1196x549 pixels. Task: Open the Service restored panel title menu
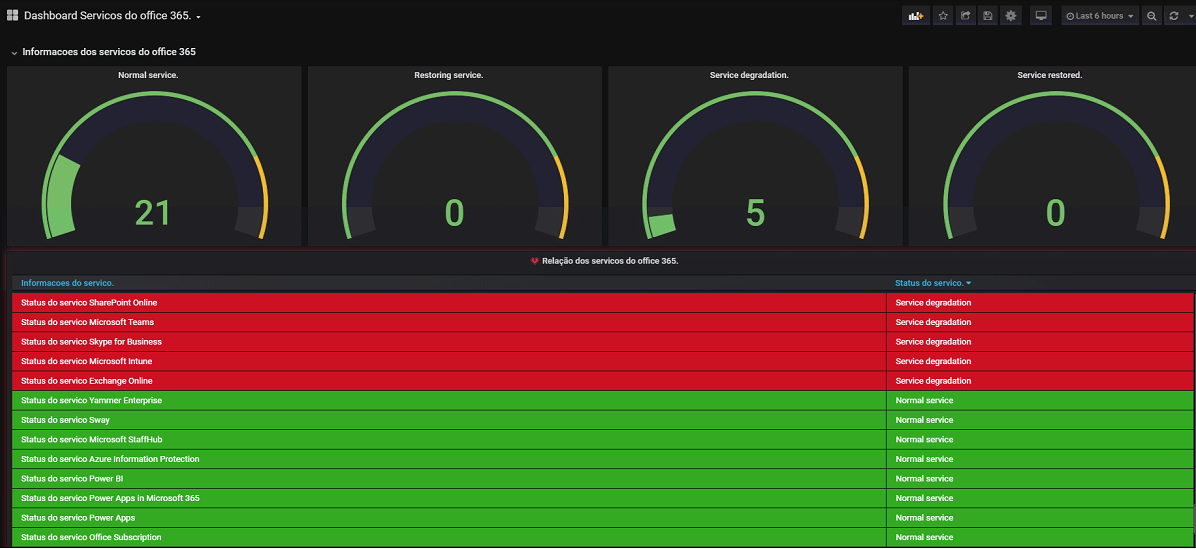pyautogui.click(x=1050, y=75)
